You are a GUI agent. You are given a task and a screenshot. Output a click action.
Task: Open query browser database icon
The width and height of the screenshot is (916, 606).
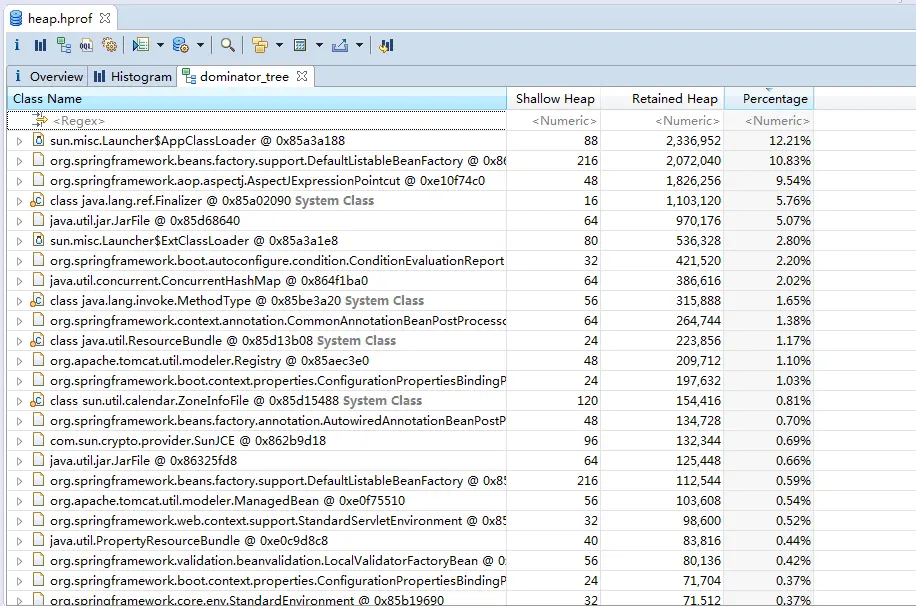tap(181, 45)
